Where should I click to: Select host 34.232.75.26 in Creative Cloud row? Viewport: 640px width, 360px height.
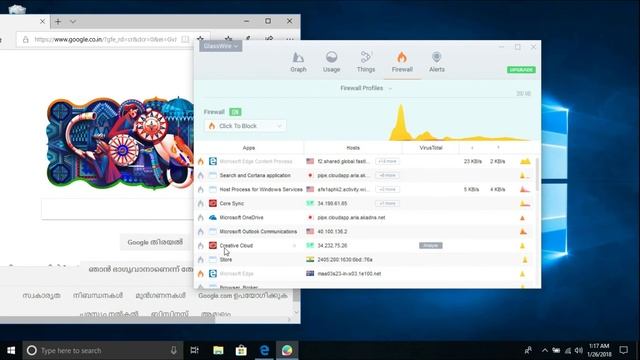[332, 245]
